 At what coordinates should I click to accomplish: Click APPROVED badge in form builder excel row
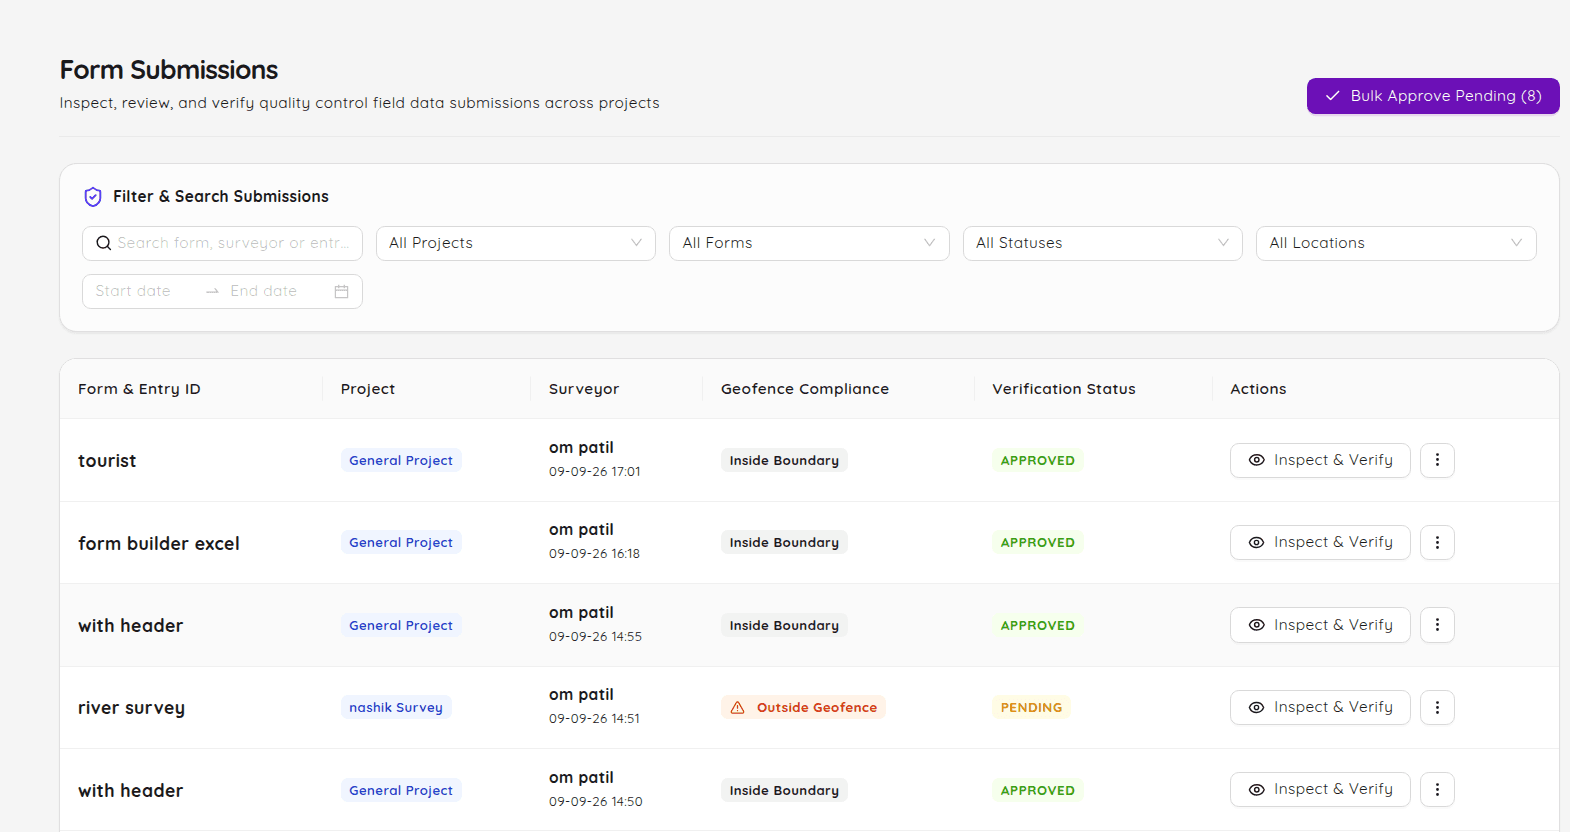point(1038,542)
